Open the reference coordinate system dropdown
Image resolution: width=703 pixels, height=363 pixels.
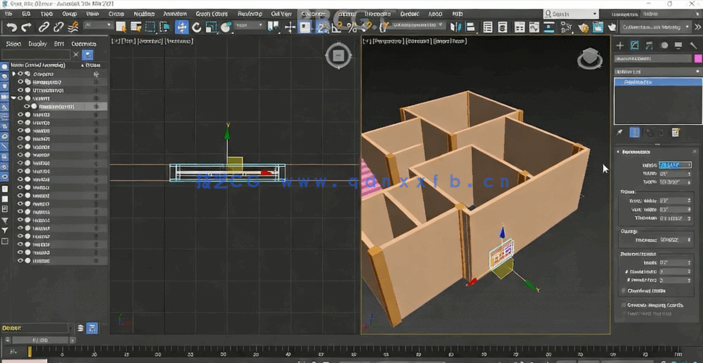[x=249, y=26]
